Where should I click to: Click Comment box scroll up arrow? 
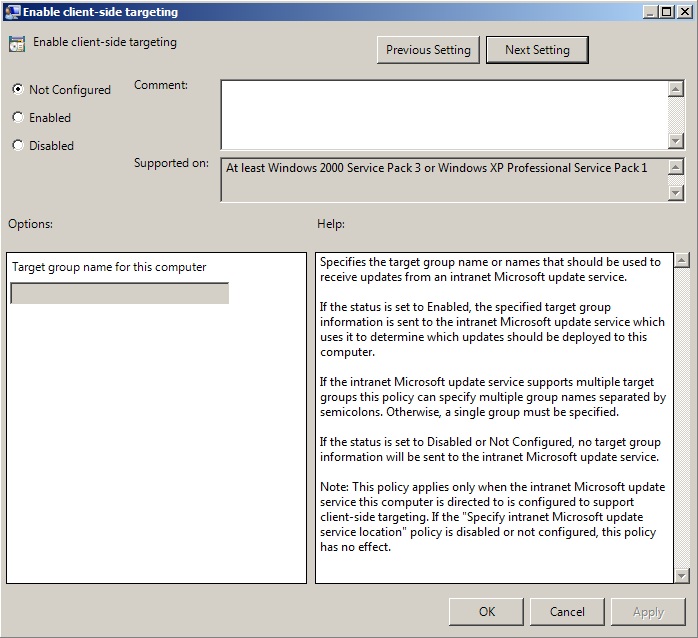[676, 89]
